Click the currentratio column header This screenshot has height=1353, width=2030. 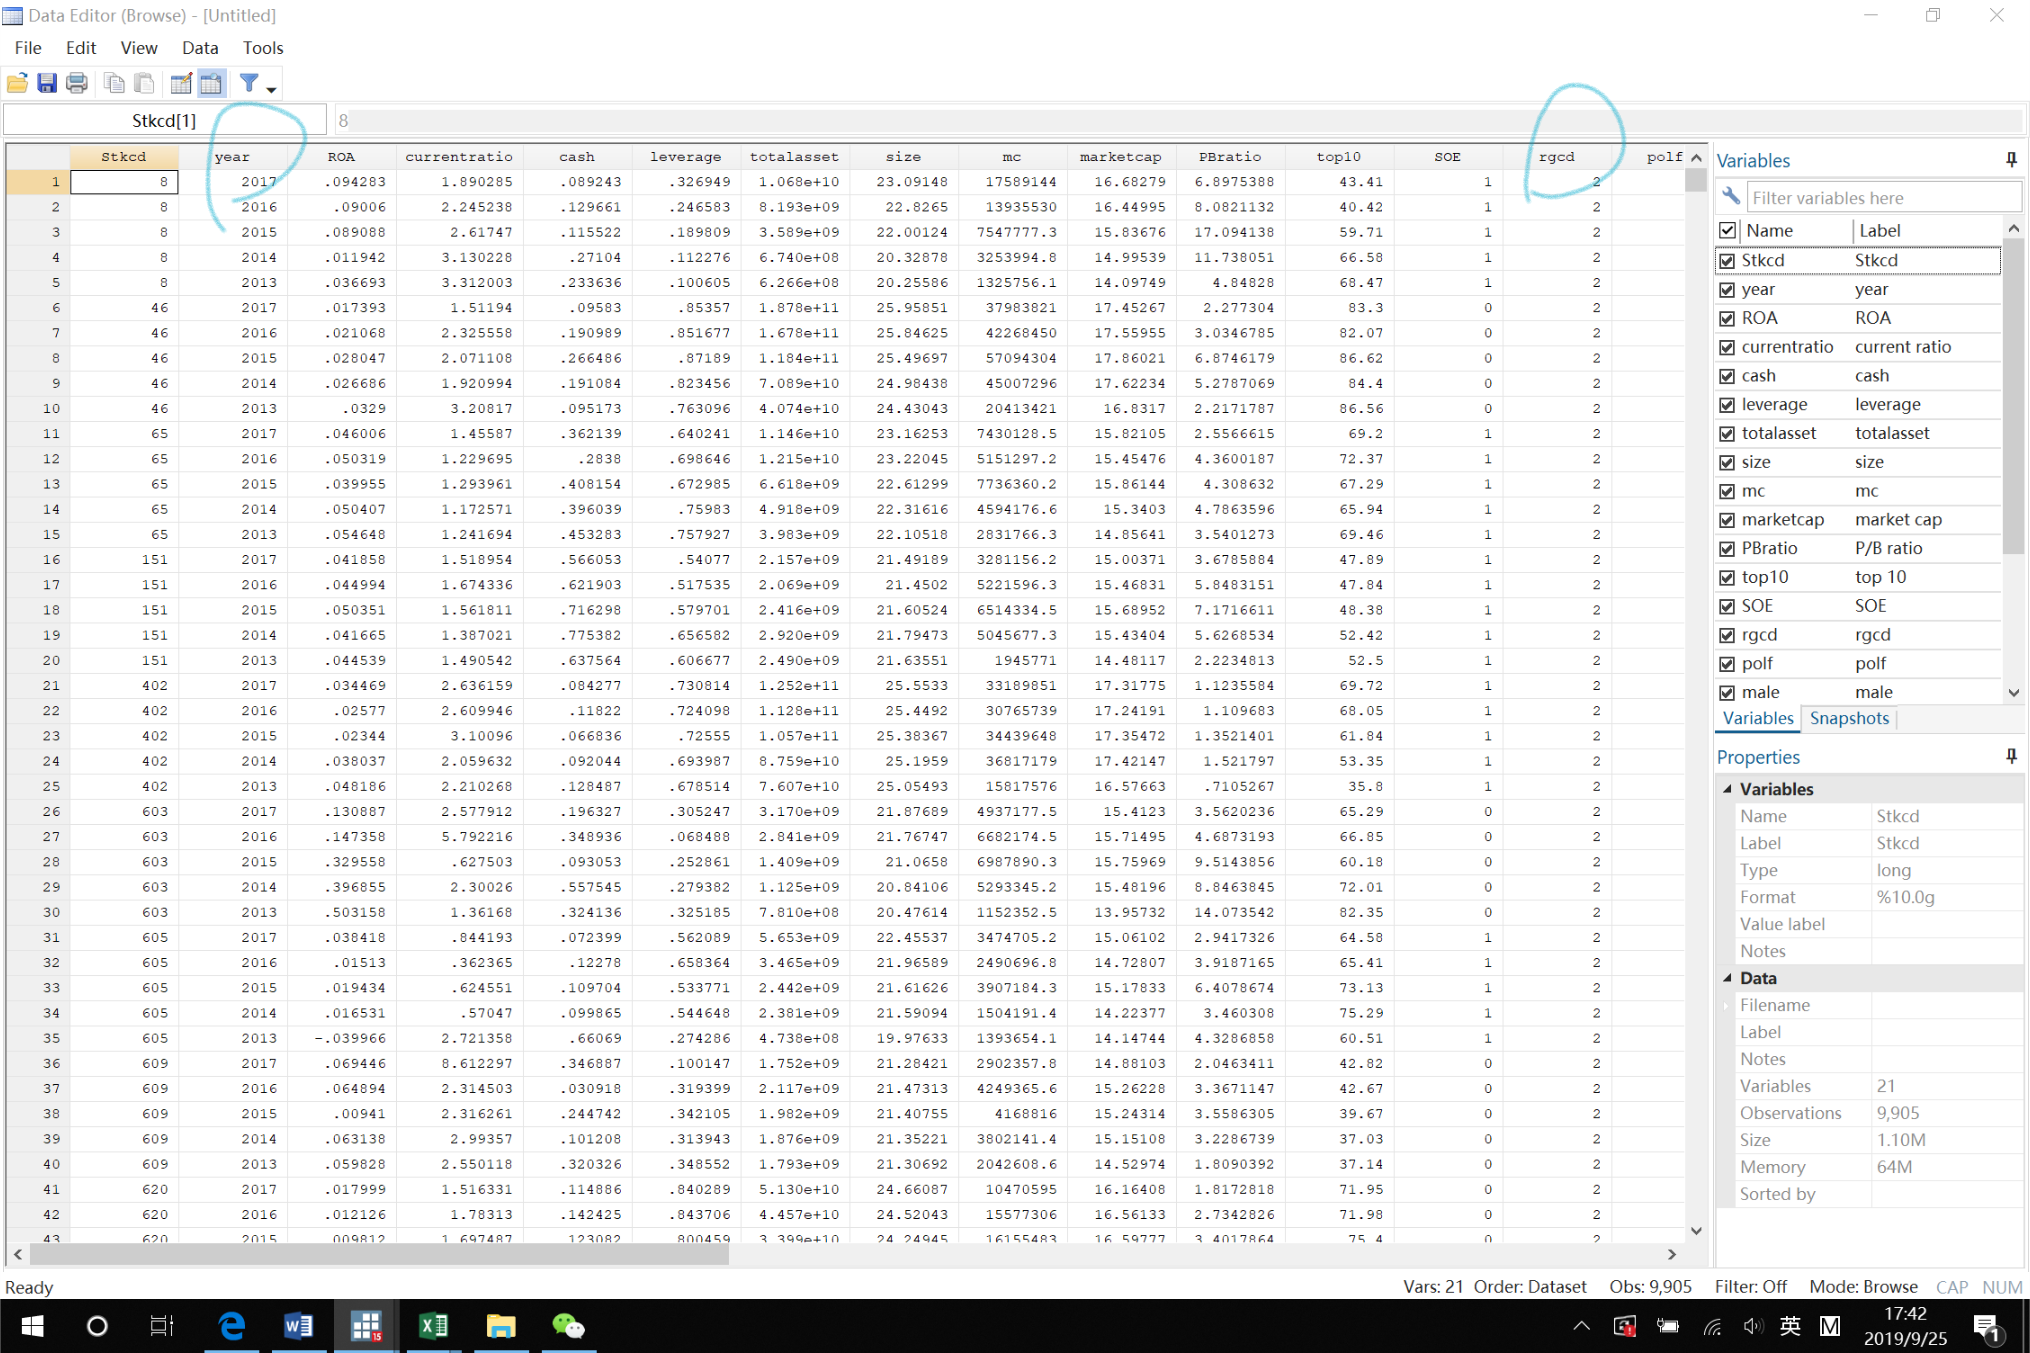[x=459, y=157]
